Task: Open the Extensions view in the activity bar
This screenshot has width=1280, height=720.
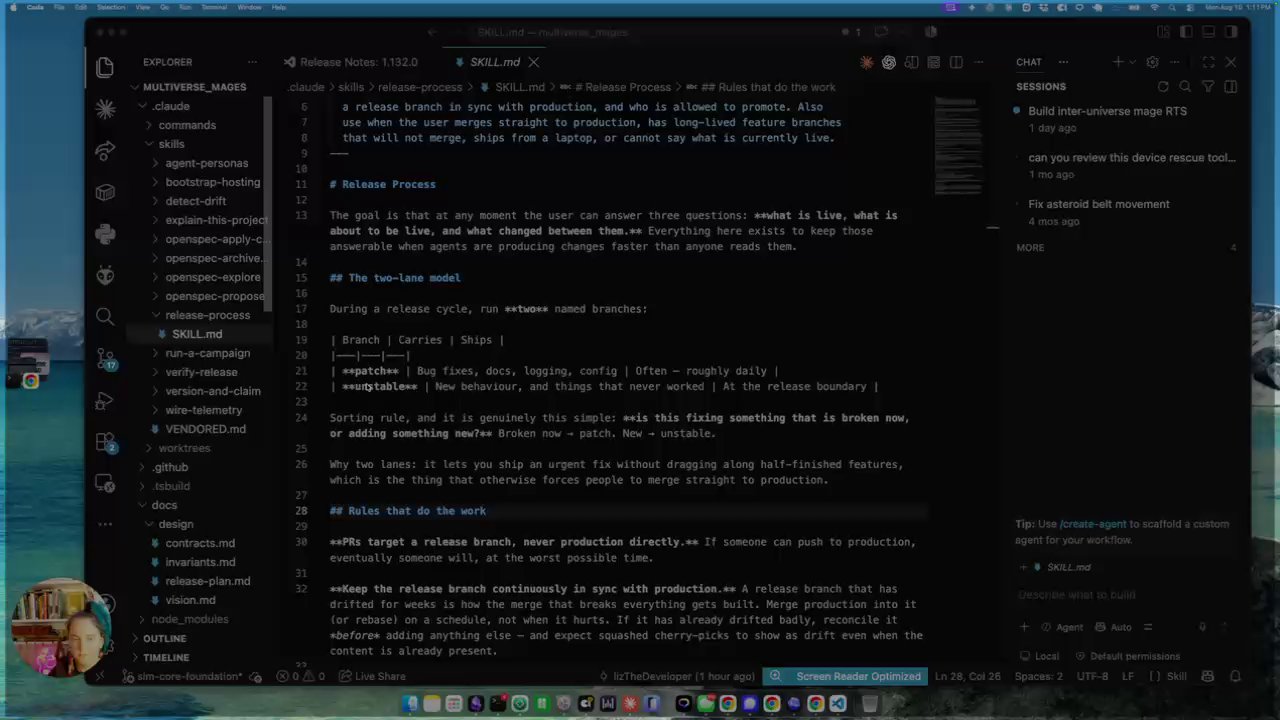Action: point(105,442)
